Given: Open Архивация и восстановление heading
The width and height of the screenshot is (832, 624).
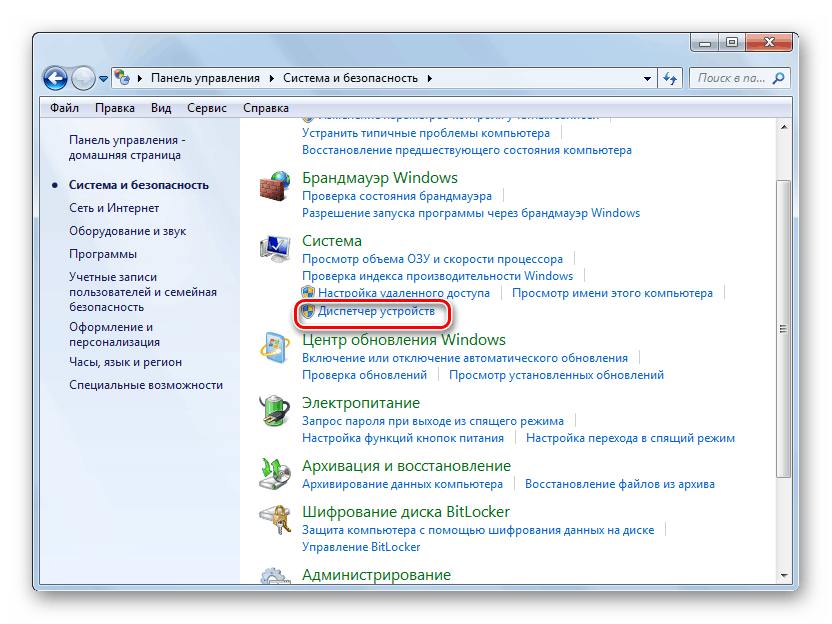Looking at the screenshot, I should pos(406,466).
